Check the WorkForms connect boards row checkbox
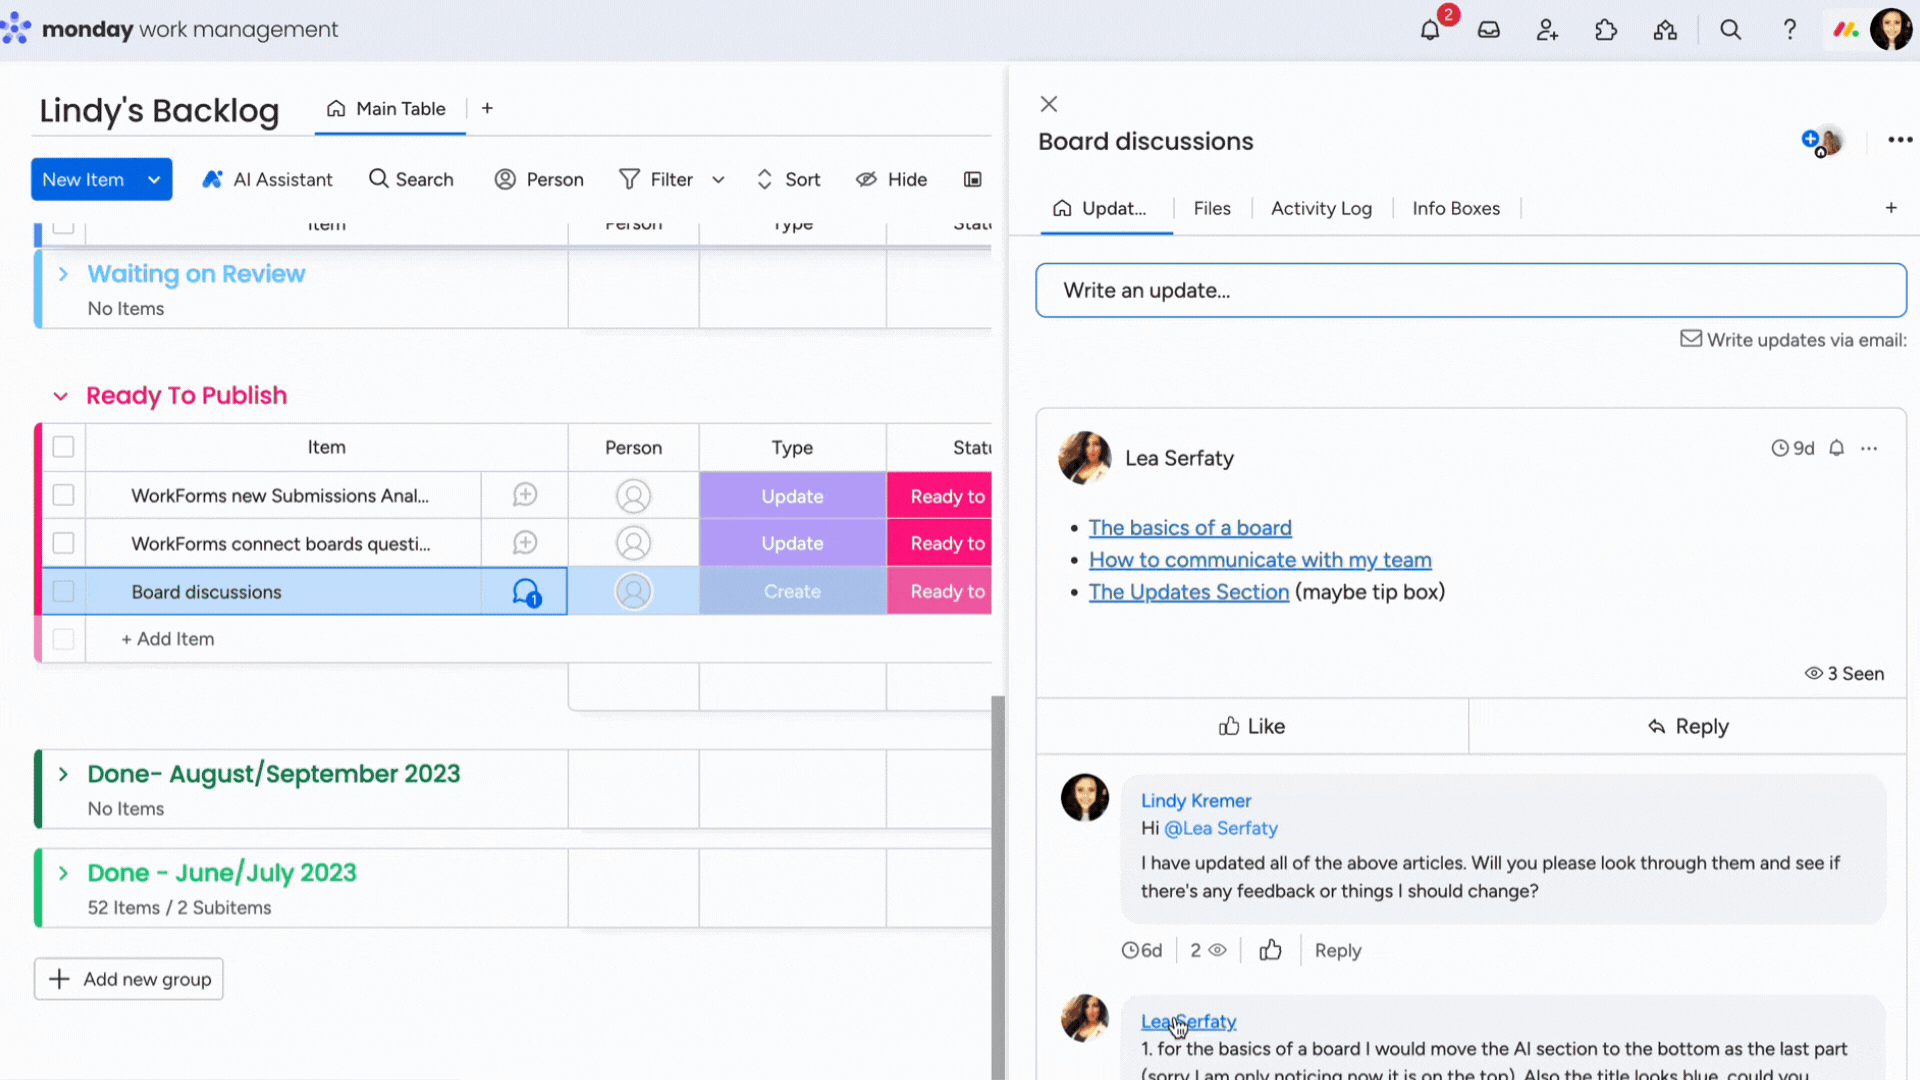The width and height of the screenshot is (1920, 1080). coord(63,543)
